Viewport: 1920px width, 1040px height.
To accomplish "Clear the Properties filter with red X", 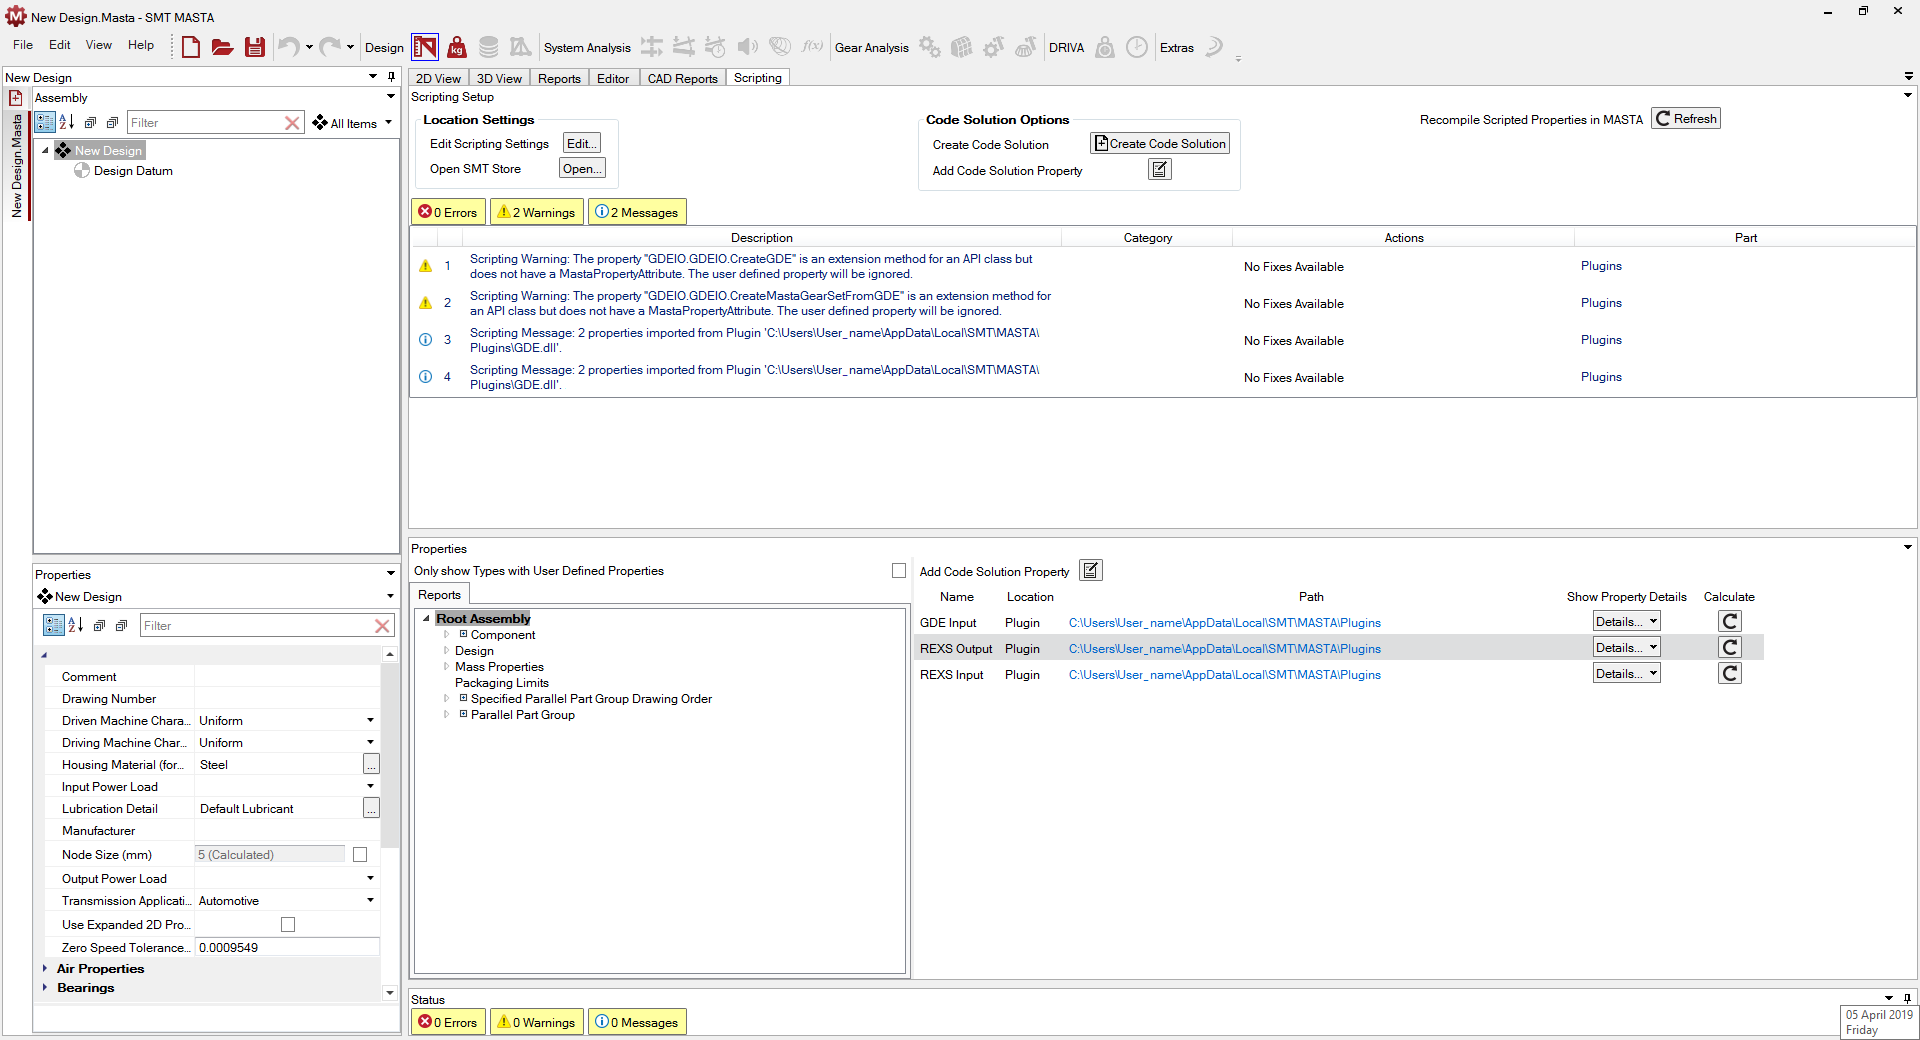I will tap(382, 626).
